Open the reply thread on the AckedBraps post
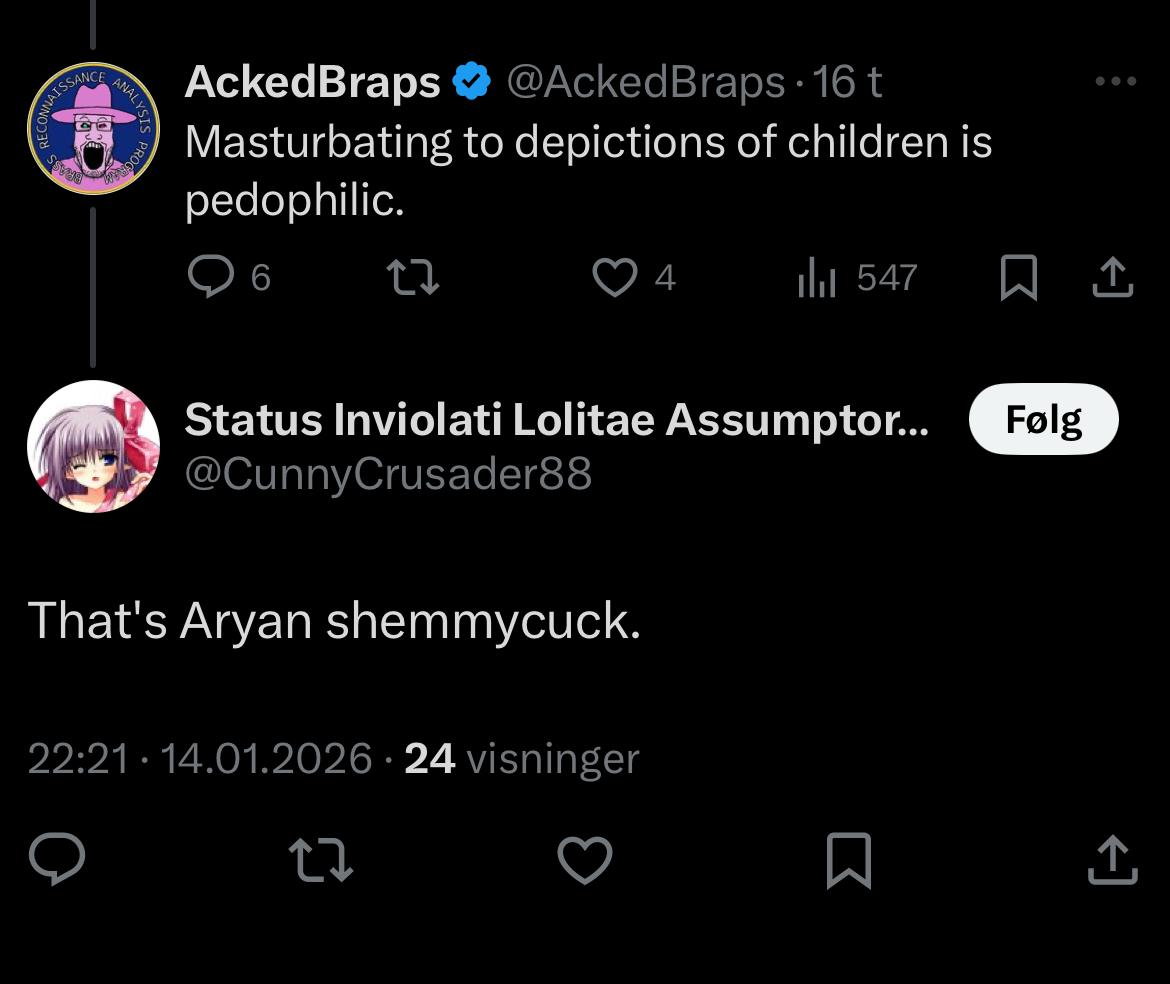 click(211, 277)
